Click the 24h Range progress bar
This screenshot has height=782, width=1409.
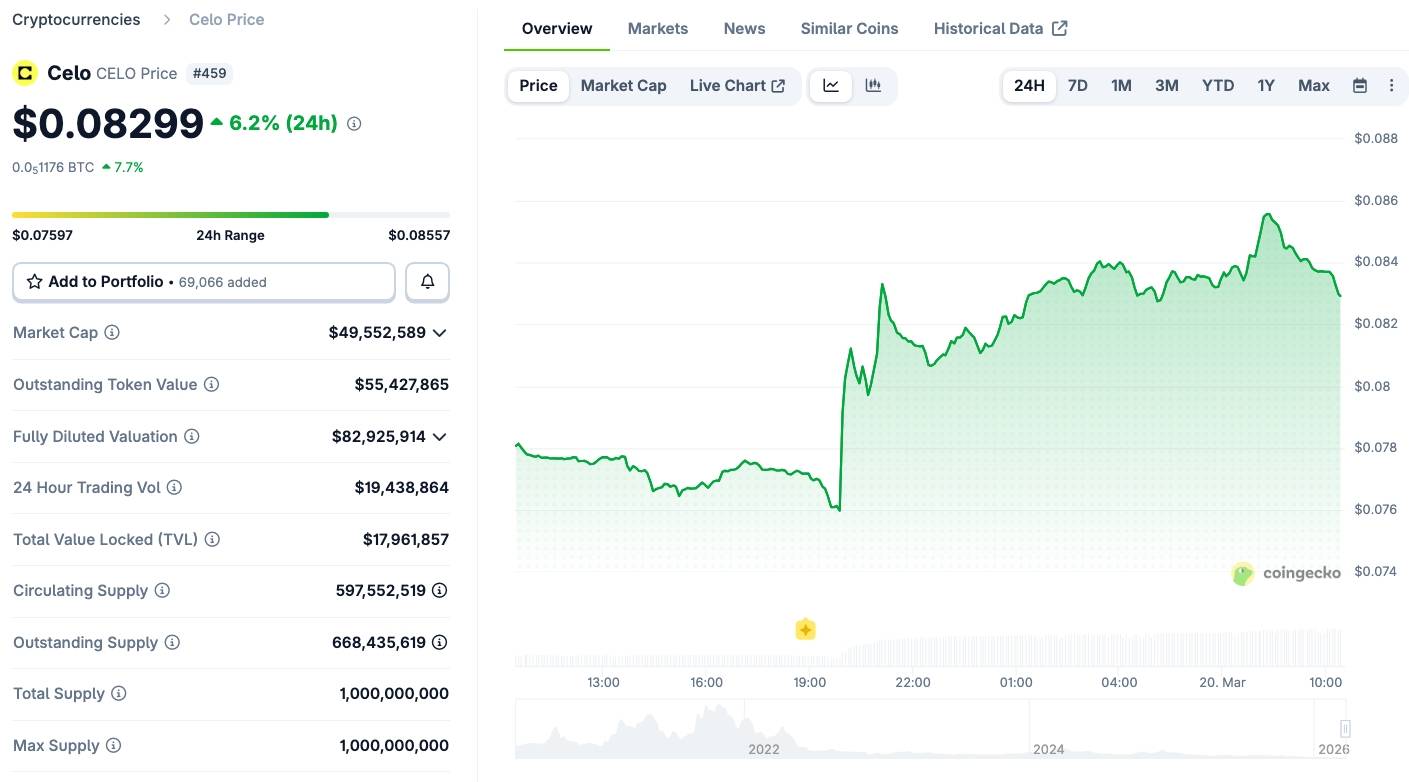230,214
